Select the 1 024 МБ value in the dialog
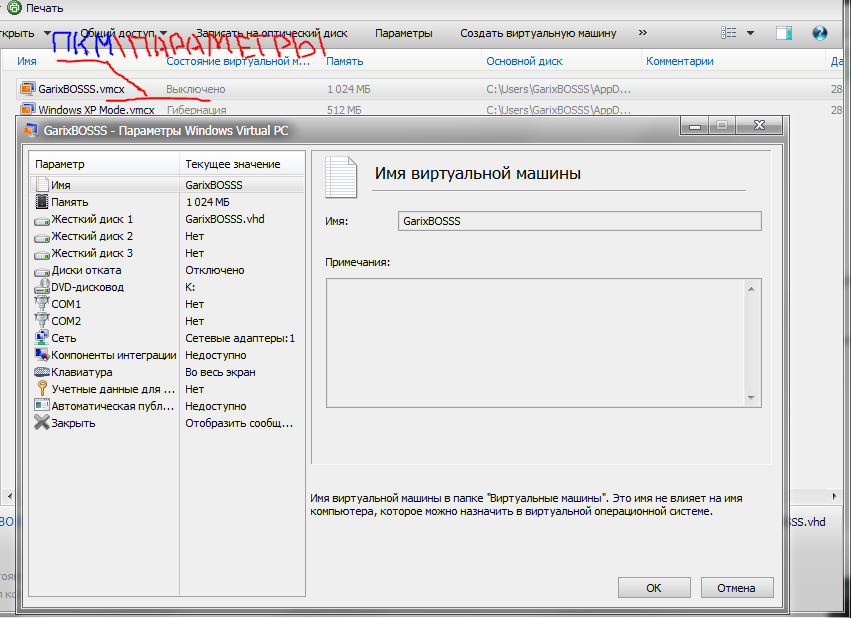This screenshot has height=618, width=851. (x=207, y=202)
